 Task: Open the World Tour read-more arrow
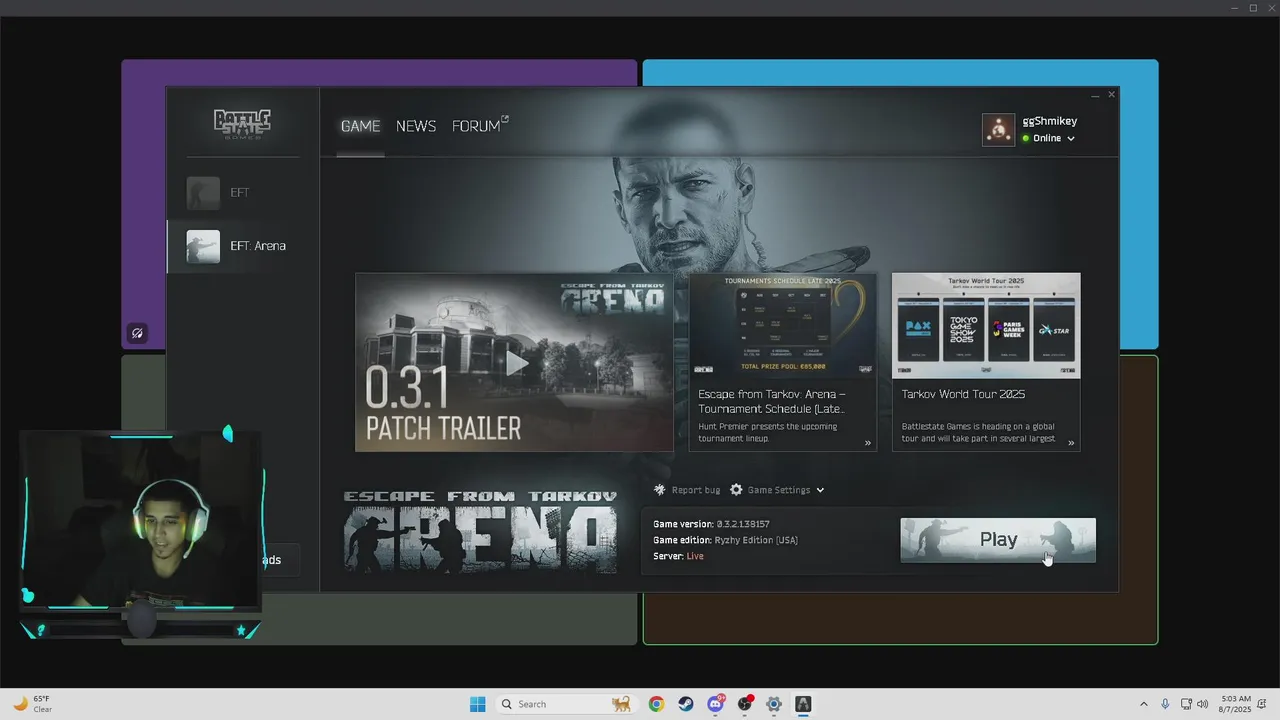(1071, 443)
